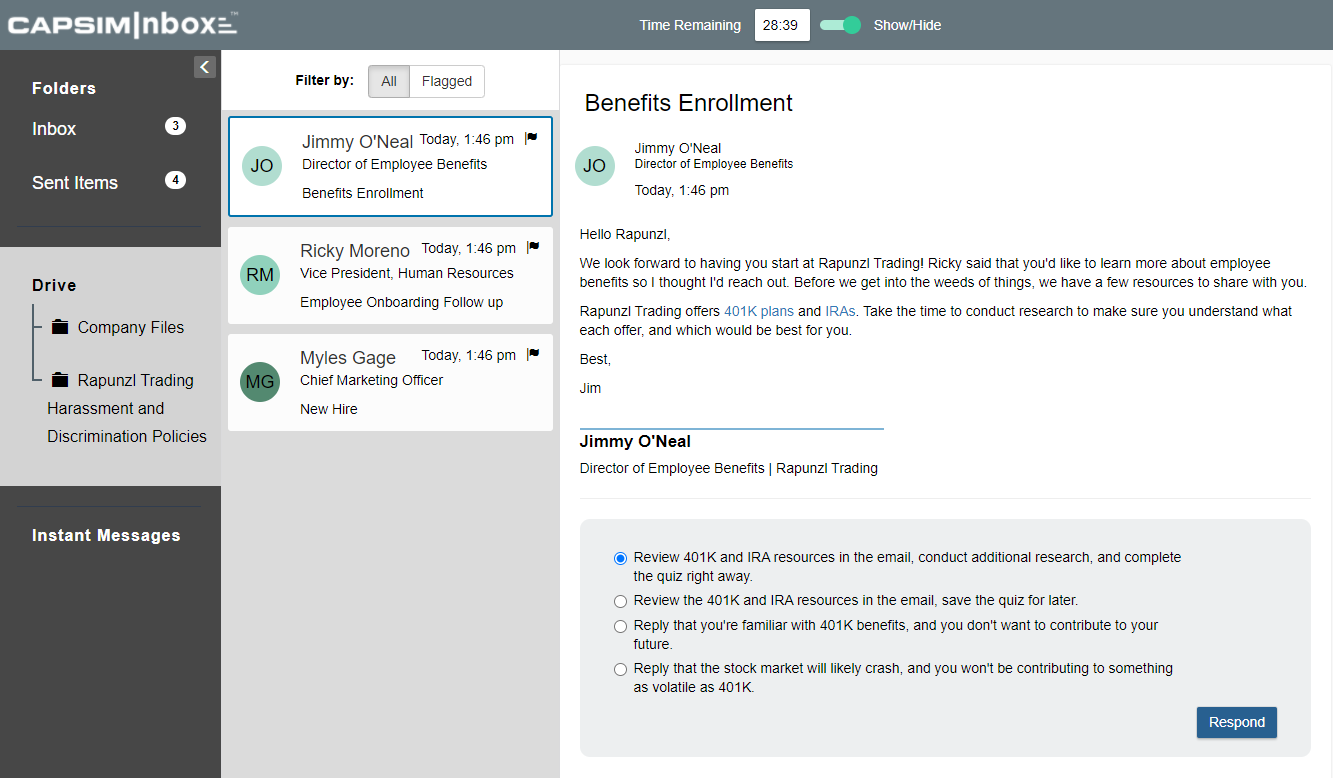This screenshot has width=1333, height=778.
Task: Click the flag icon on Myles Gage's email
Action: pyautogui.click(x=533, y=355)
